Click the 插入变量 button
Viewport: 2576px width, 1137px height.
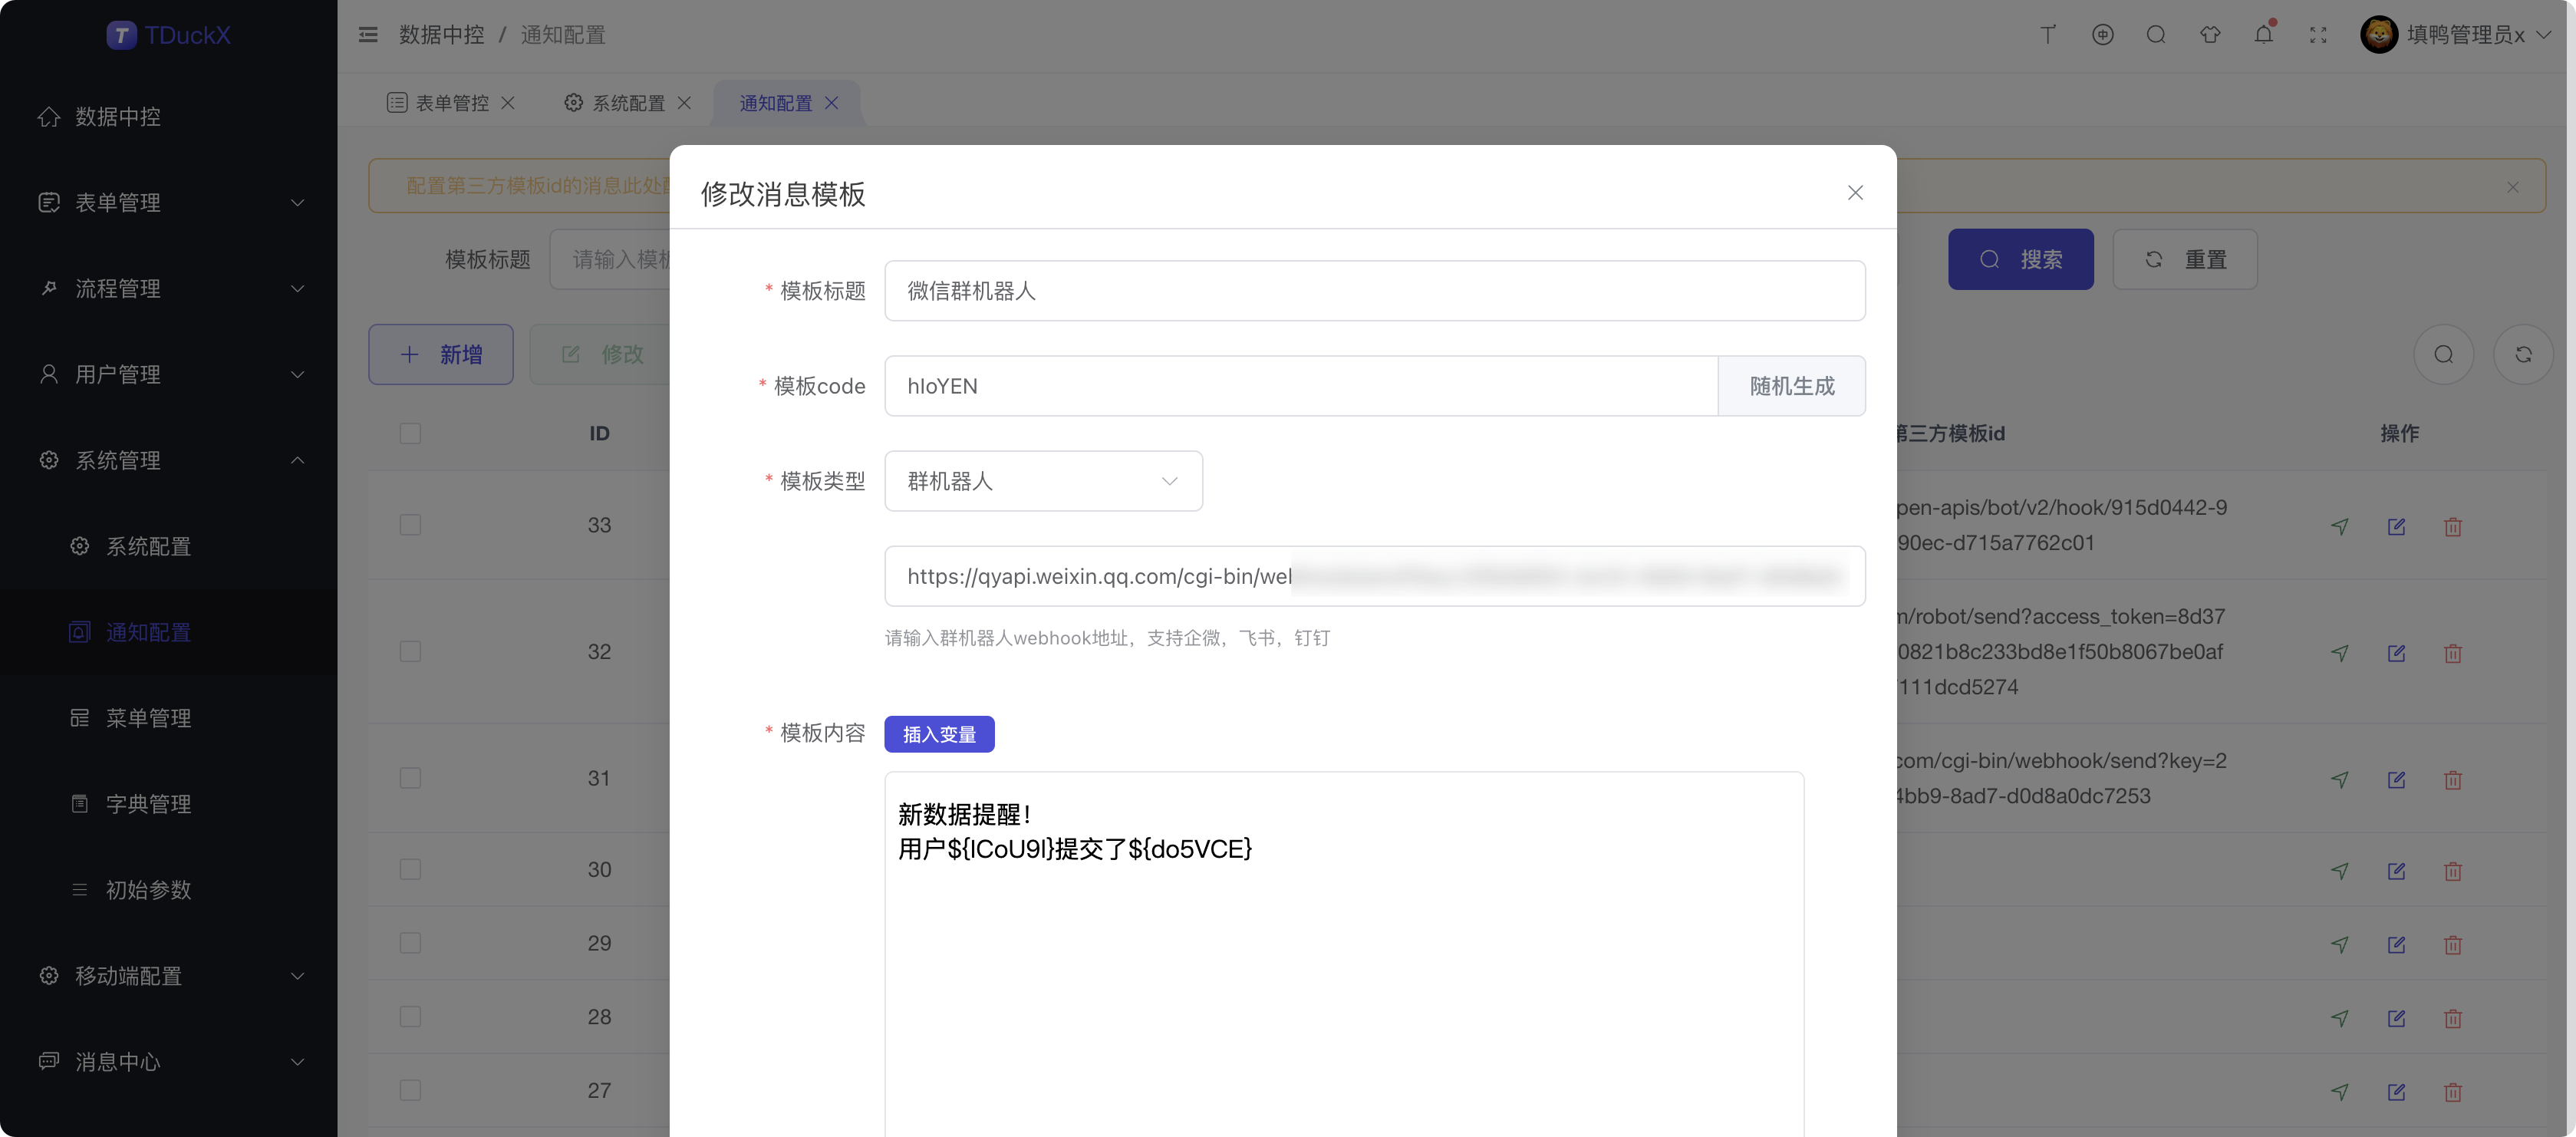coord(938,734)
